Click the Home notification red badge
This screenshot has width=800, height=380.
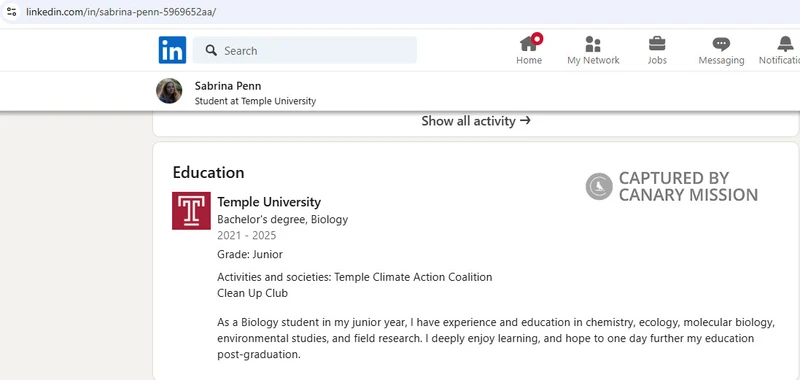coord(537,38)
